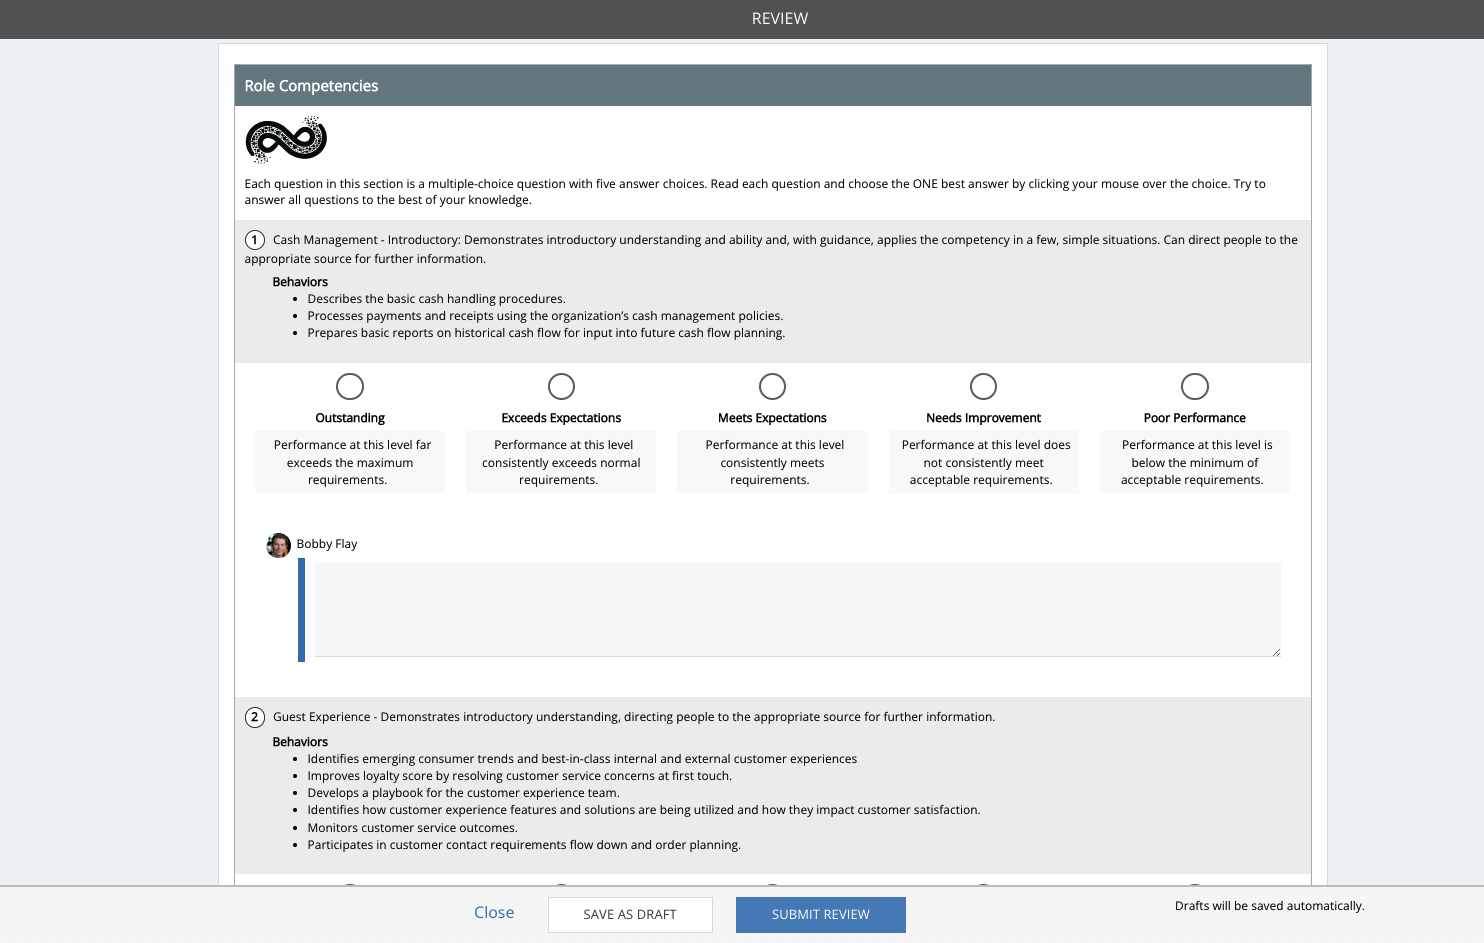
Task: Click the 'consistently meets requirements' description box
Action: [772, 462]
